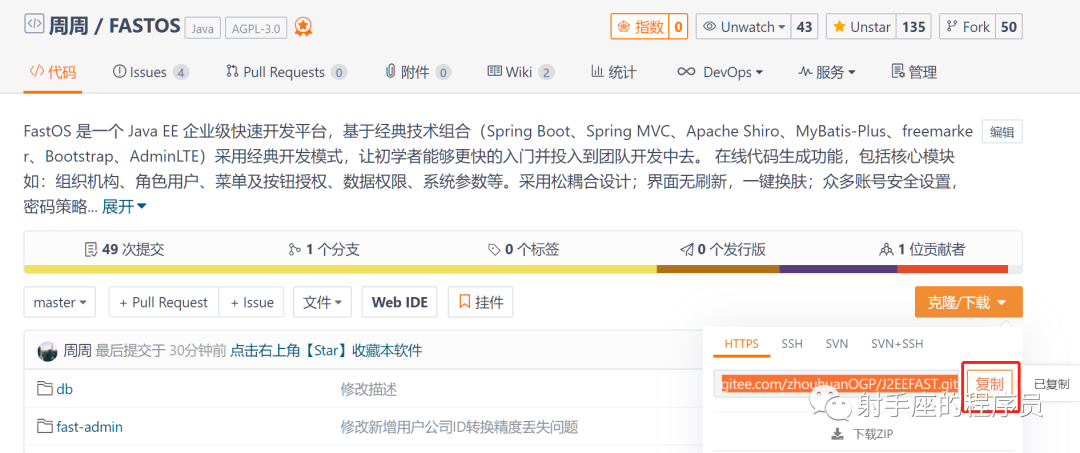
Task: Click the db folder icon
Action: point(45,389)
